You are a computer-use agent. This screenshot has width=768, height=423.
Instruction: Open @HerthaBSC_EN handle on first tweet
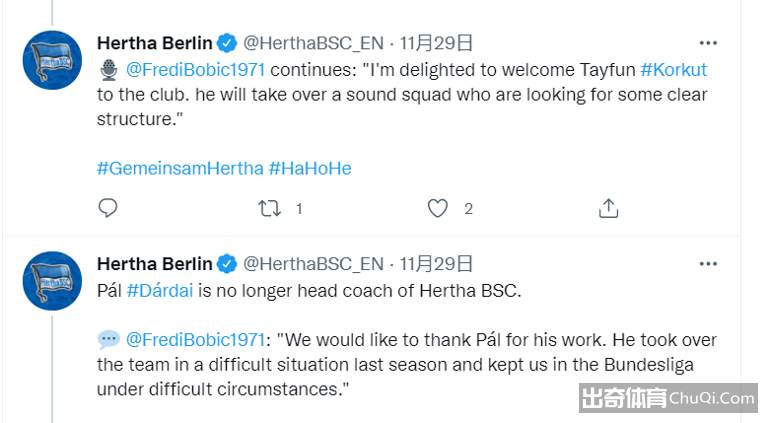pyautogui.click(x=313, y=43)
